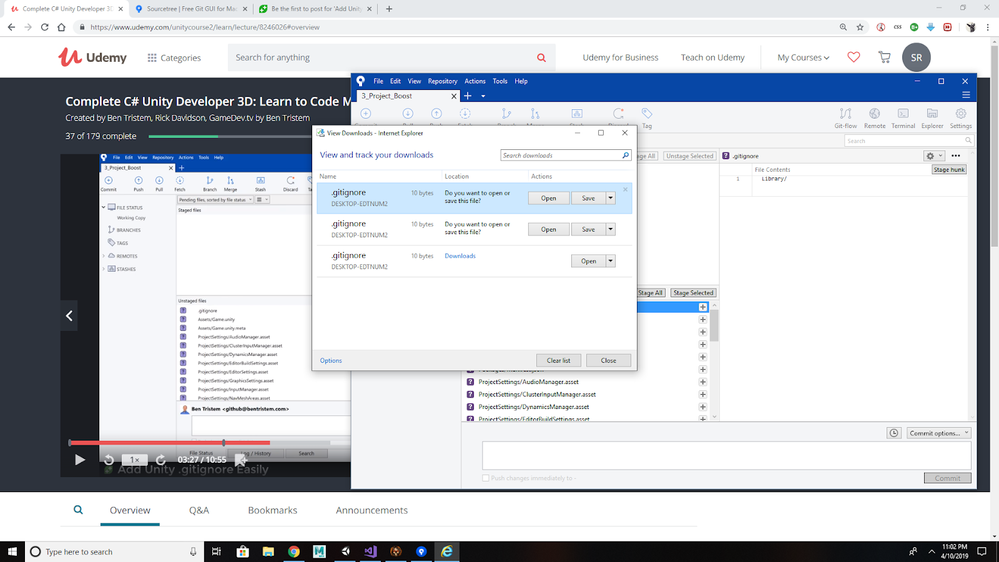This screenshot has height=562, width=999.
Task: Bookmark this page with Chrome star
Action: point(860,27)
